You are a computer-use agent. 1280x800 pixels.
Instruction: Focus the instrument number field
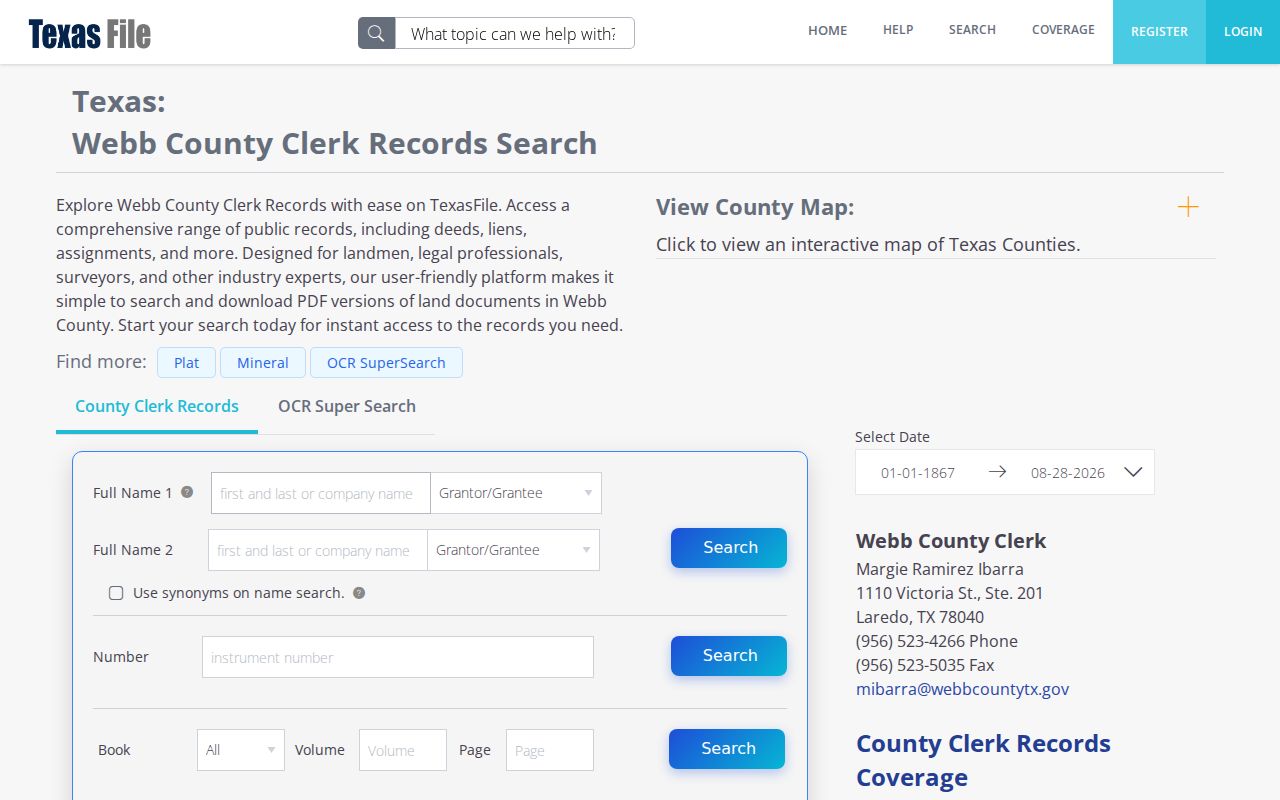point(398,657)
